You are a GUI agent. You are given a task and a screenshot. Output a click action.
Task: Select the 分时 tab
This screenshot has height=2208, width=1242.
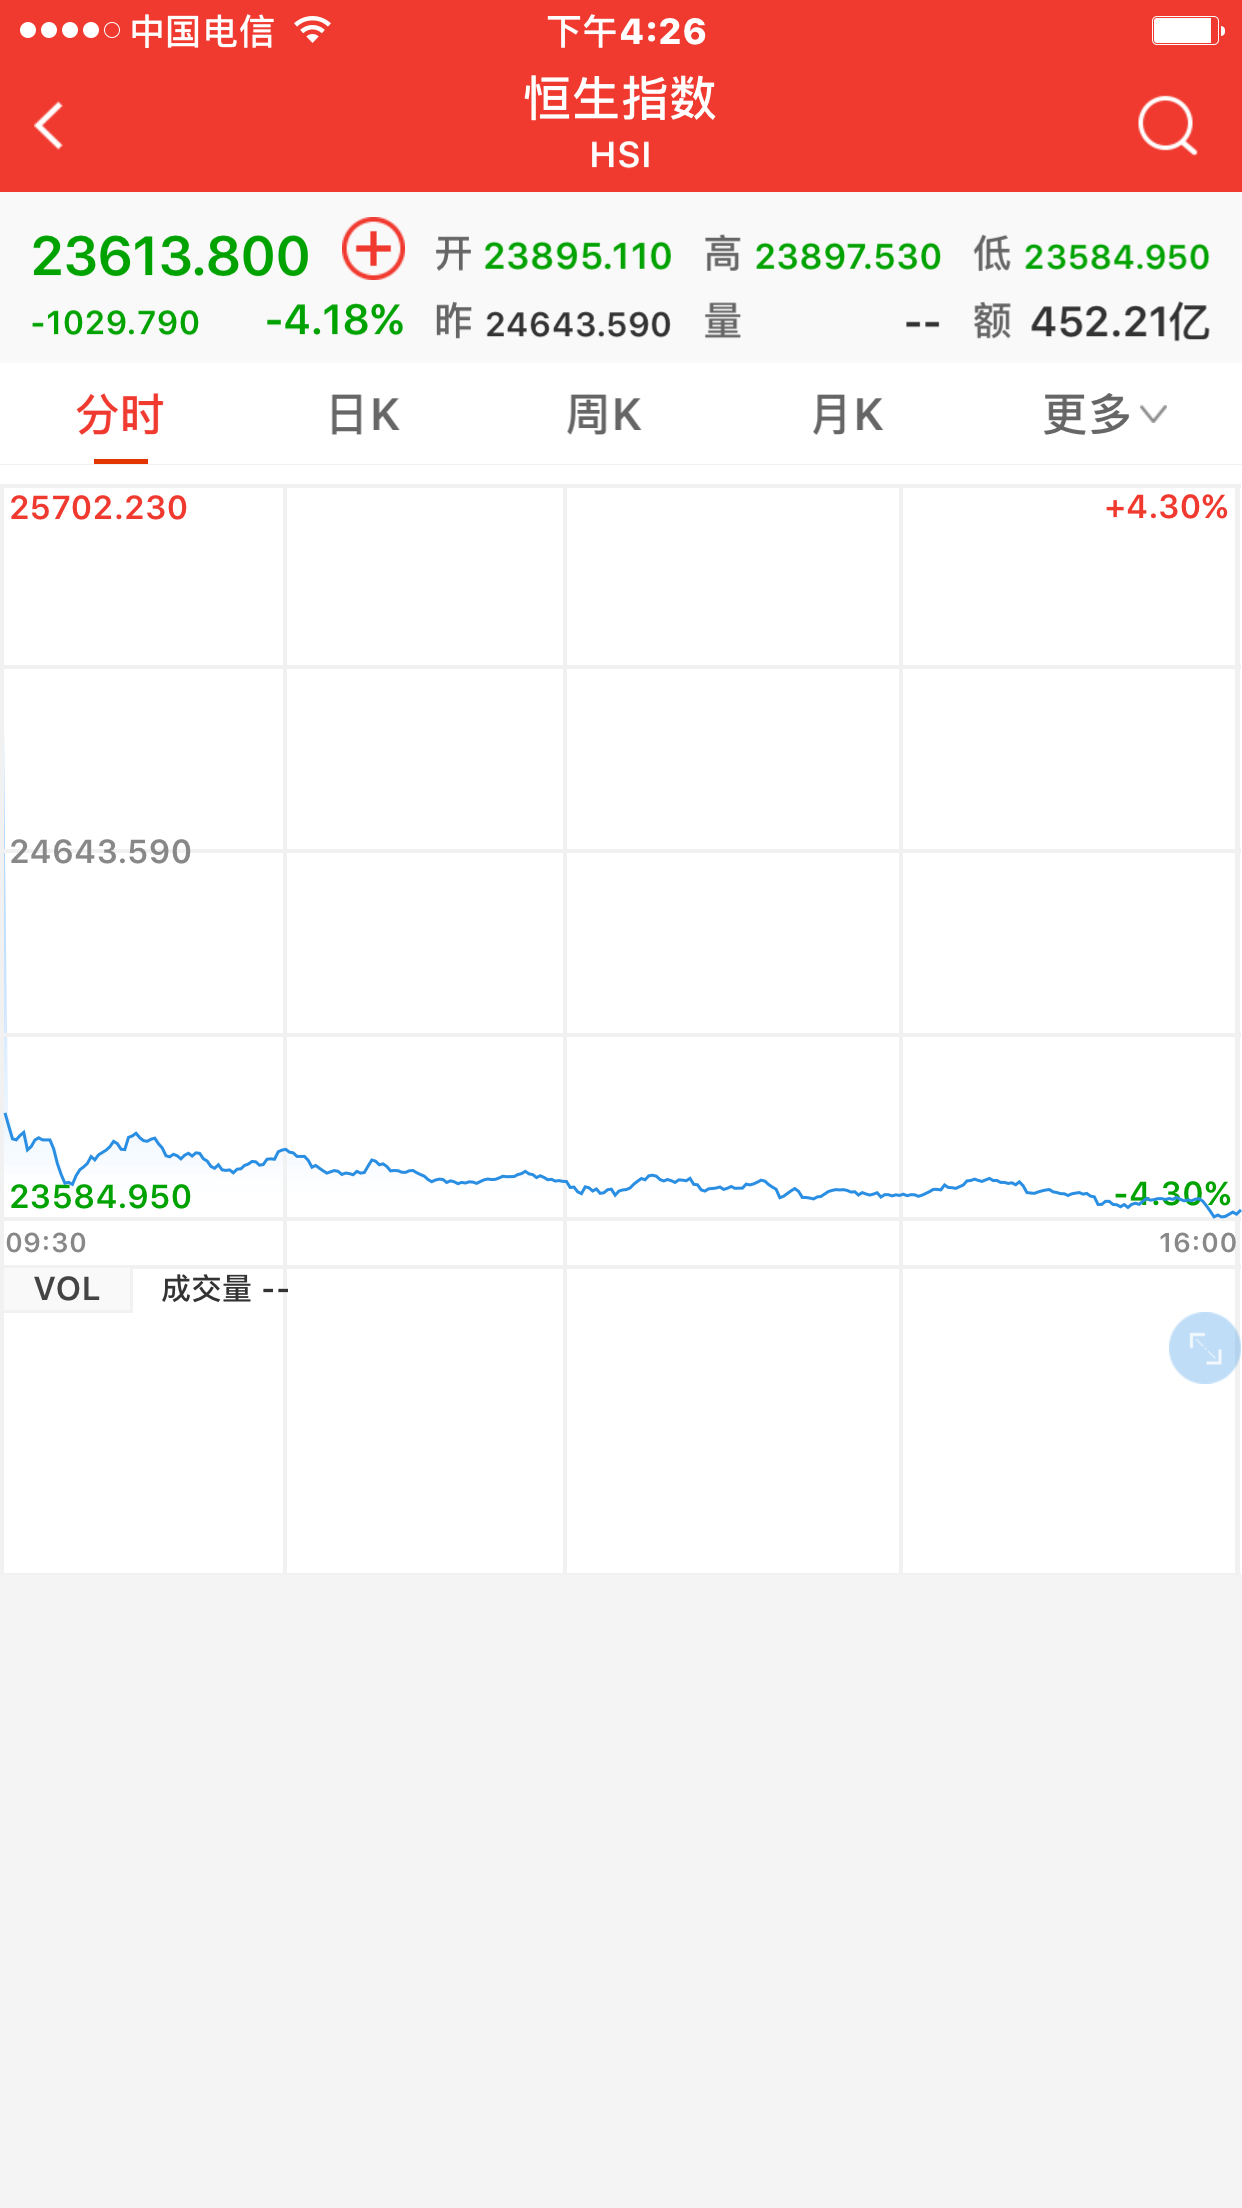click(x=120, y=415)
